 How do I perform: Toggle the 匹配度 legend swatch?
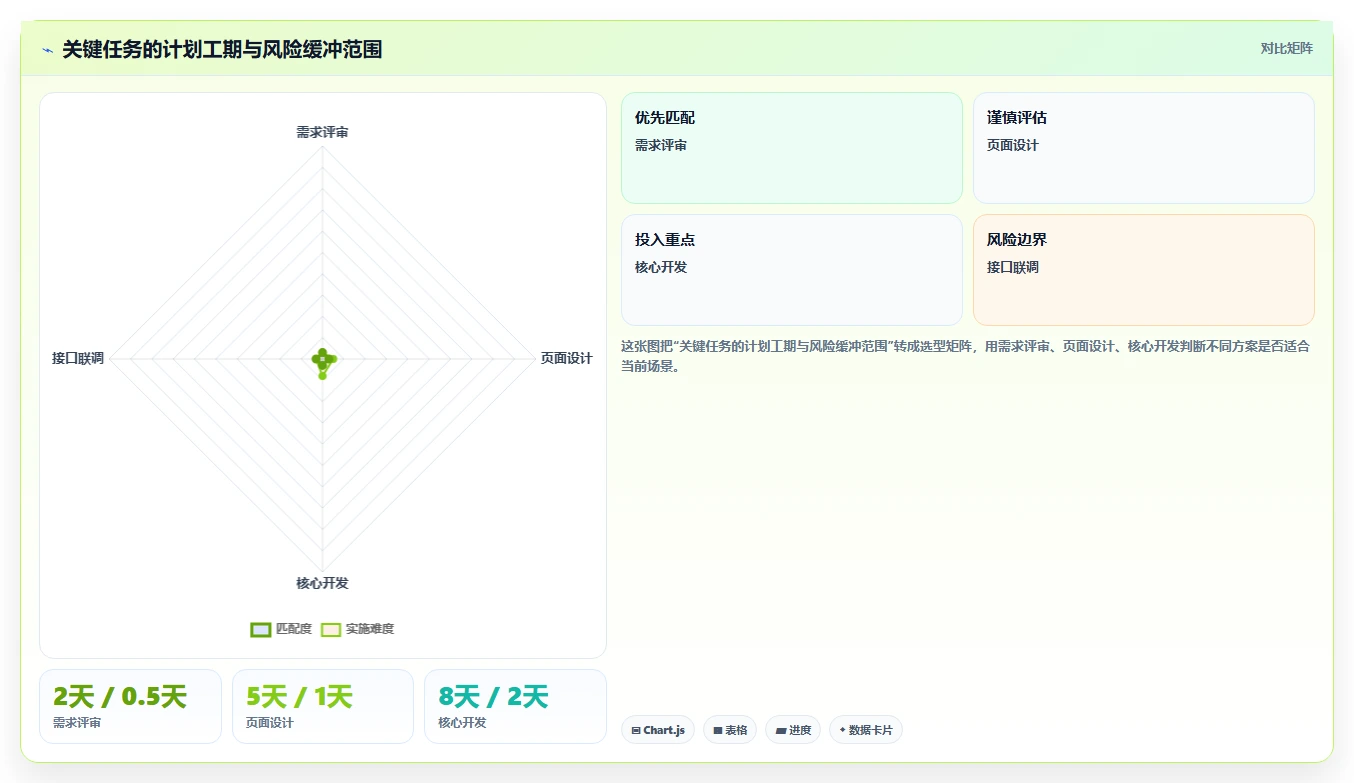click(x=260, y=629)
